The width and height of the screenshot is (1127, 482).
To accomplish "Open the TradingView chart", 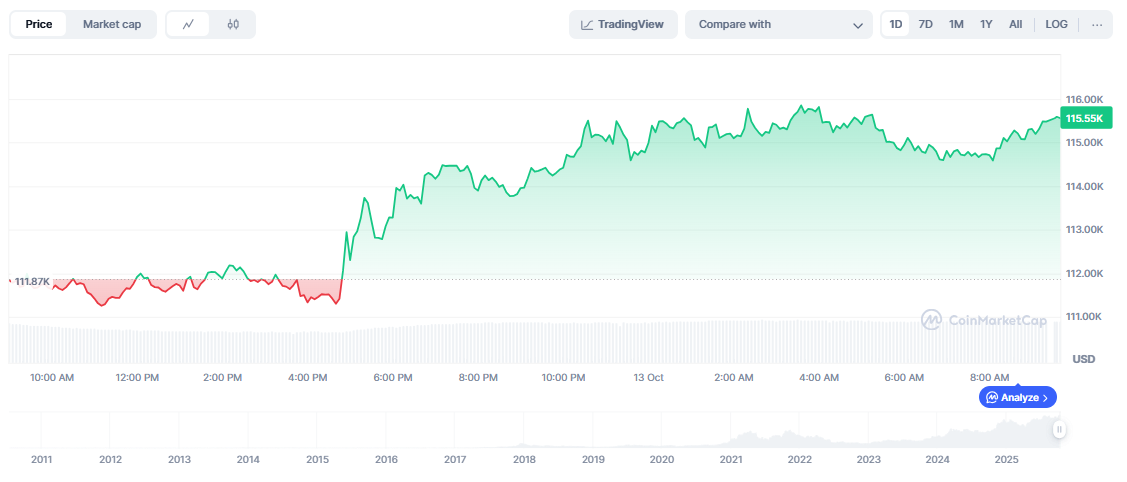I will [x=623, y=24].
